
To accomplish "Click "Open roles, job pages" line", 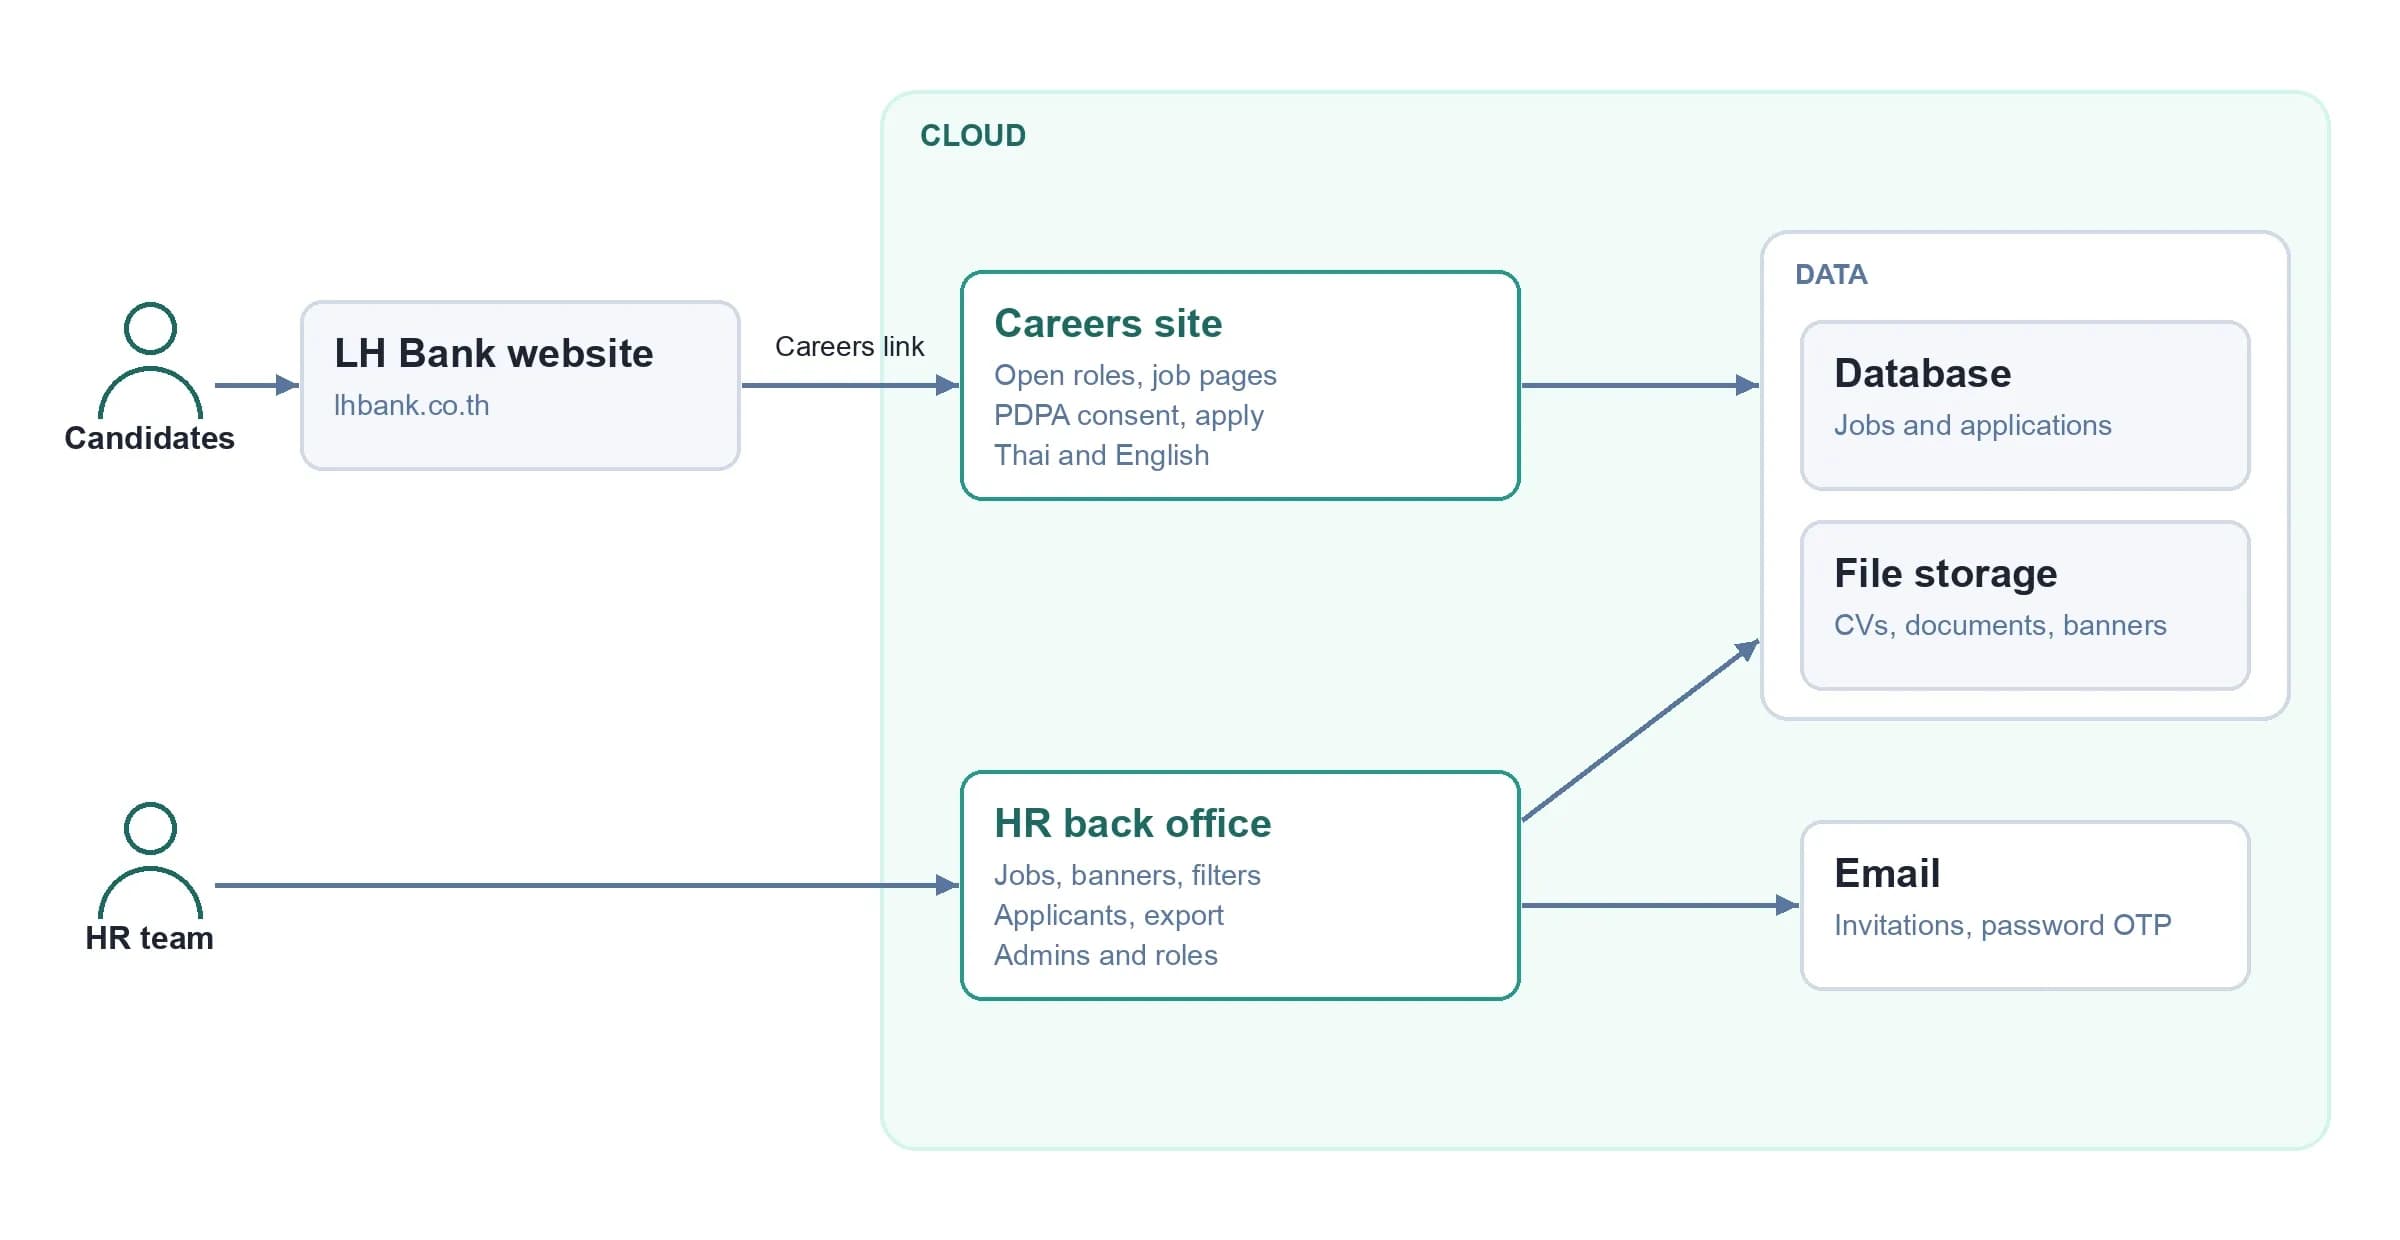I will (1135, 375).
